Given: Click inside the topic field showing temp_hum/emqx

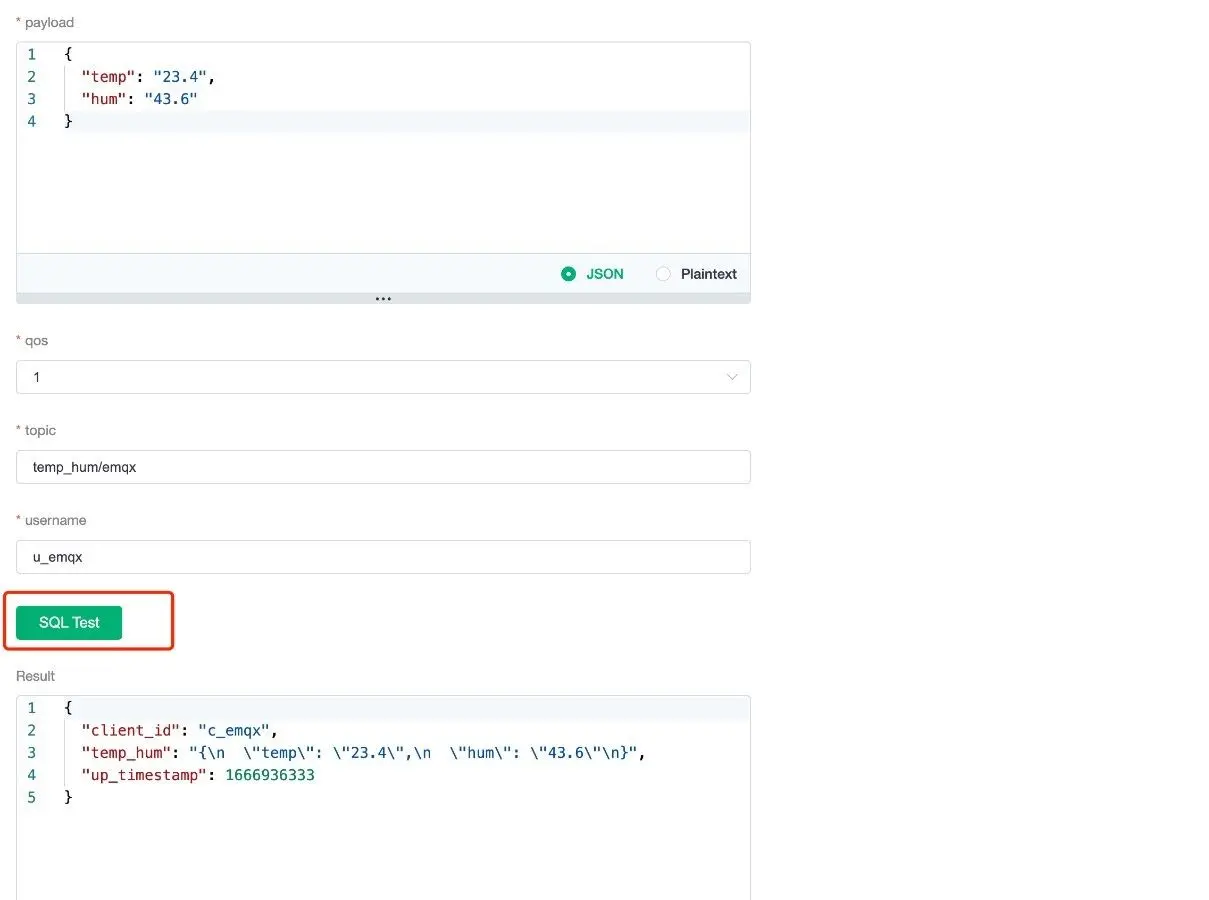Looking at the screenshot, I should [383, 467].
